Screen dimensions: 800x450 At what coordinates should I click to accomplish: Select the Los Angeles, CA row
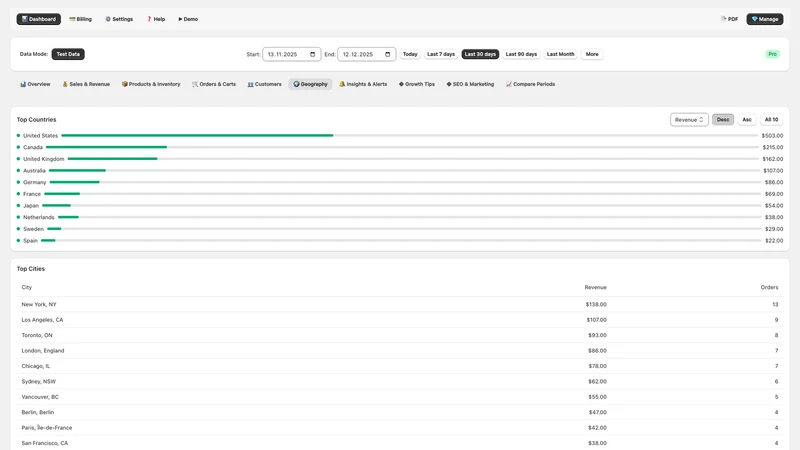(x=400, y=320)
